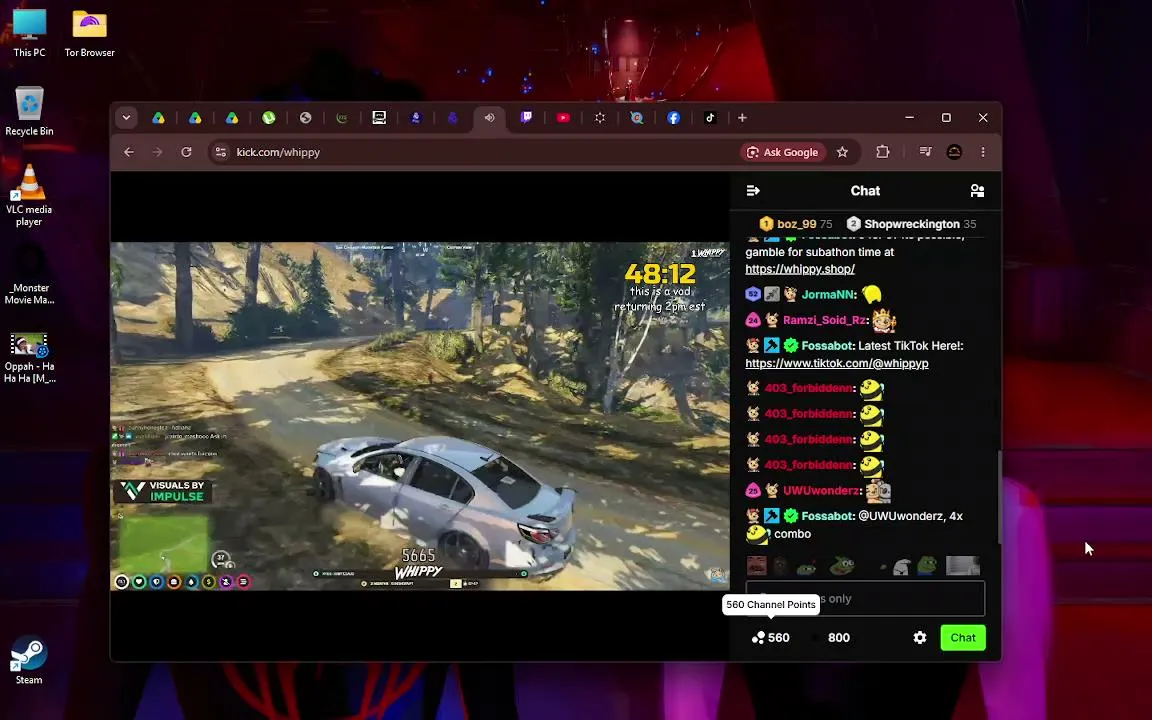Screen dimensions: 1152x720
Task: Click the chat panel scrollbar
Action: 997,496
